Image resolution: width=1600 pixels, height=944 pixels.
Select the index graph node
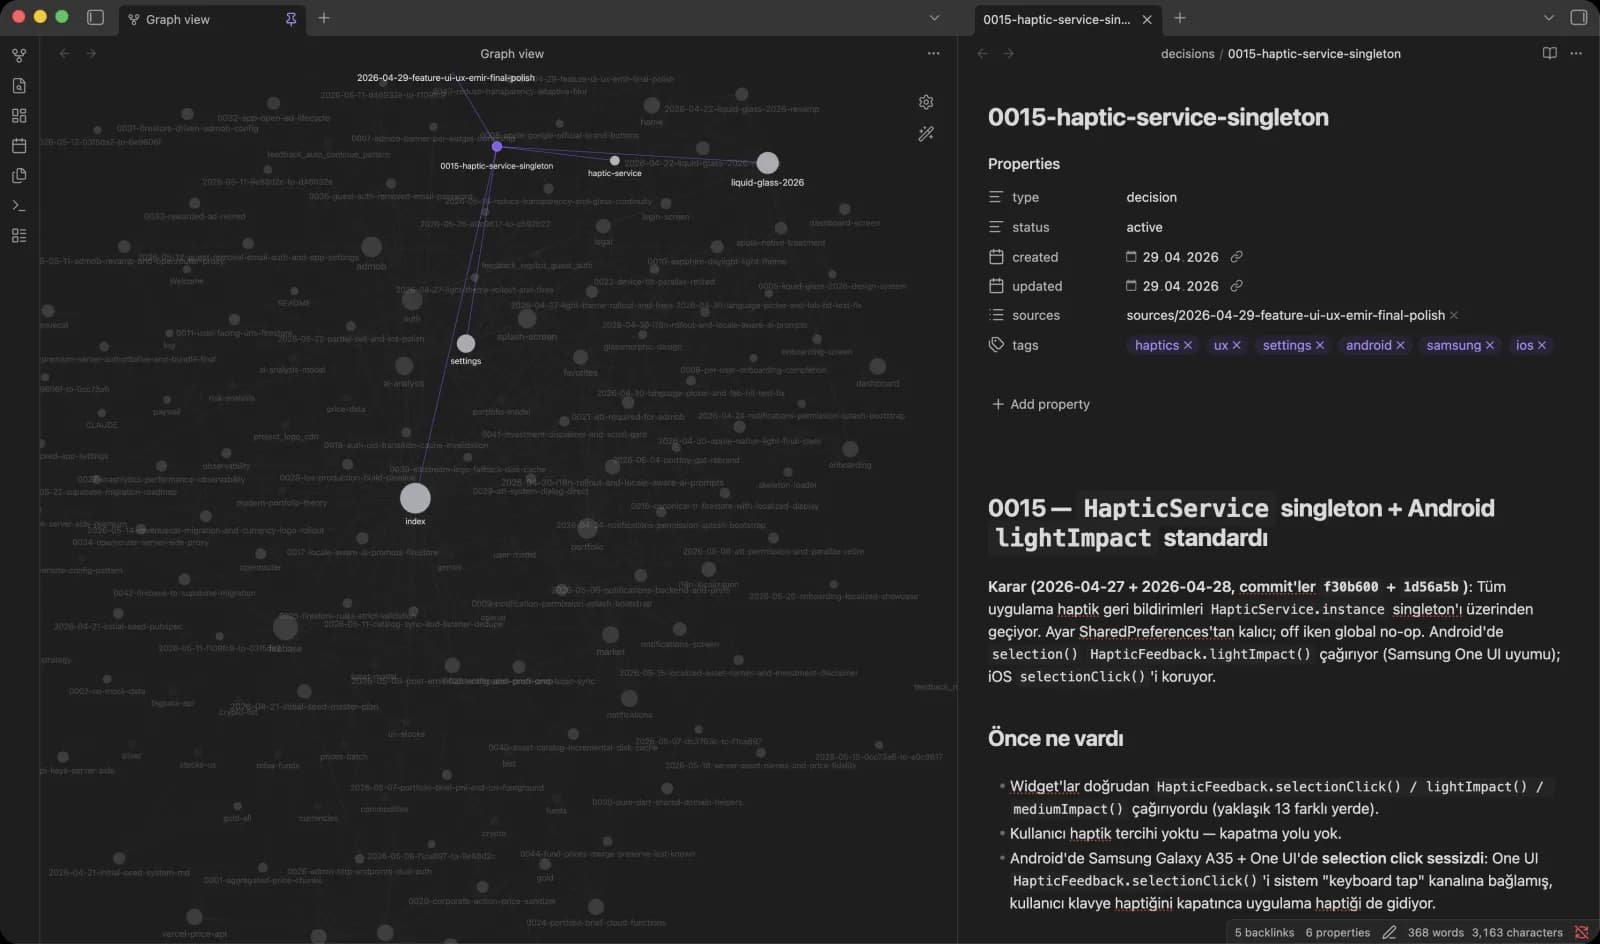415,498
